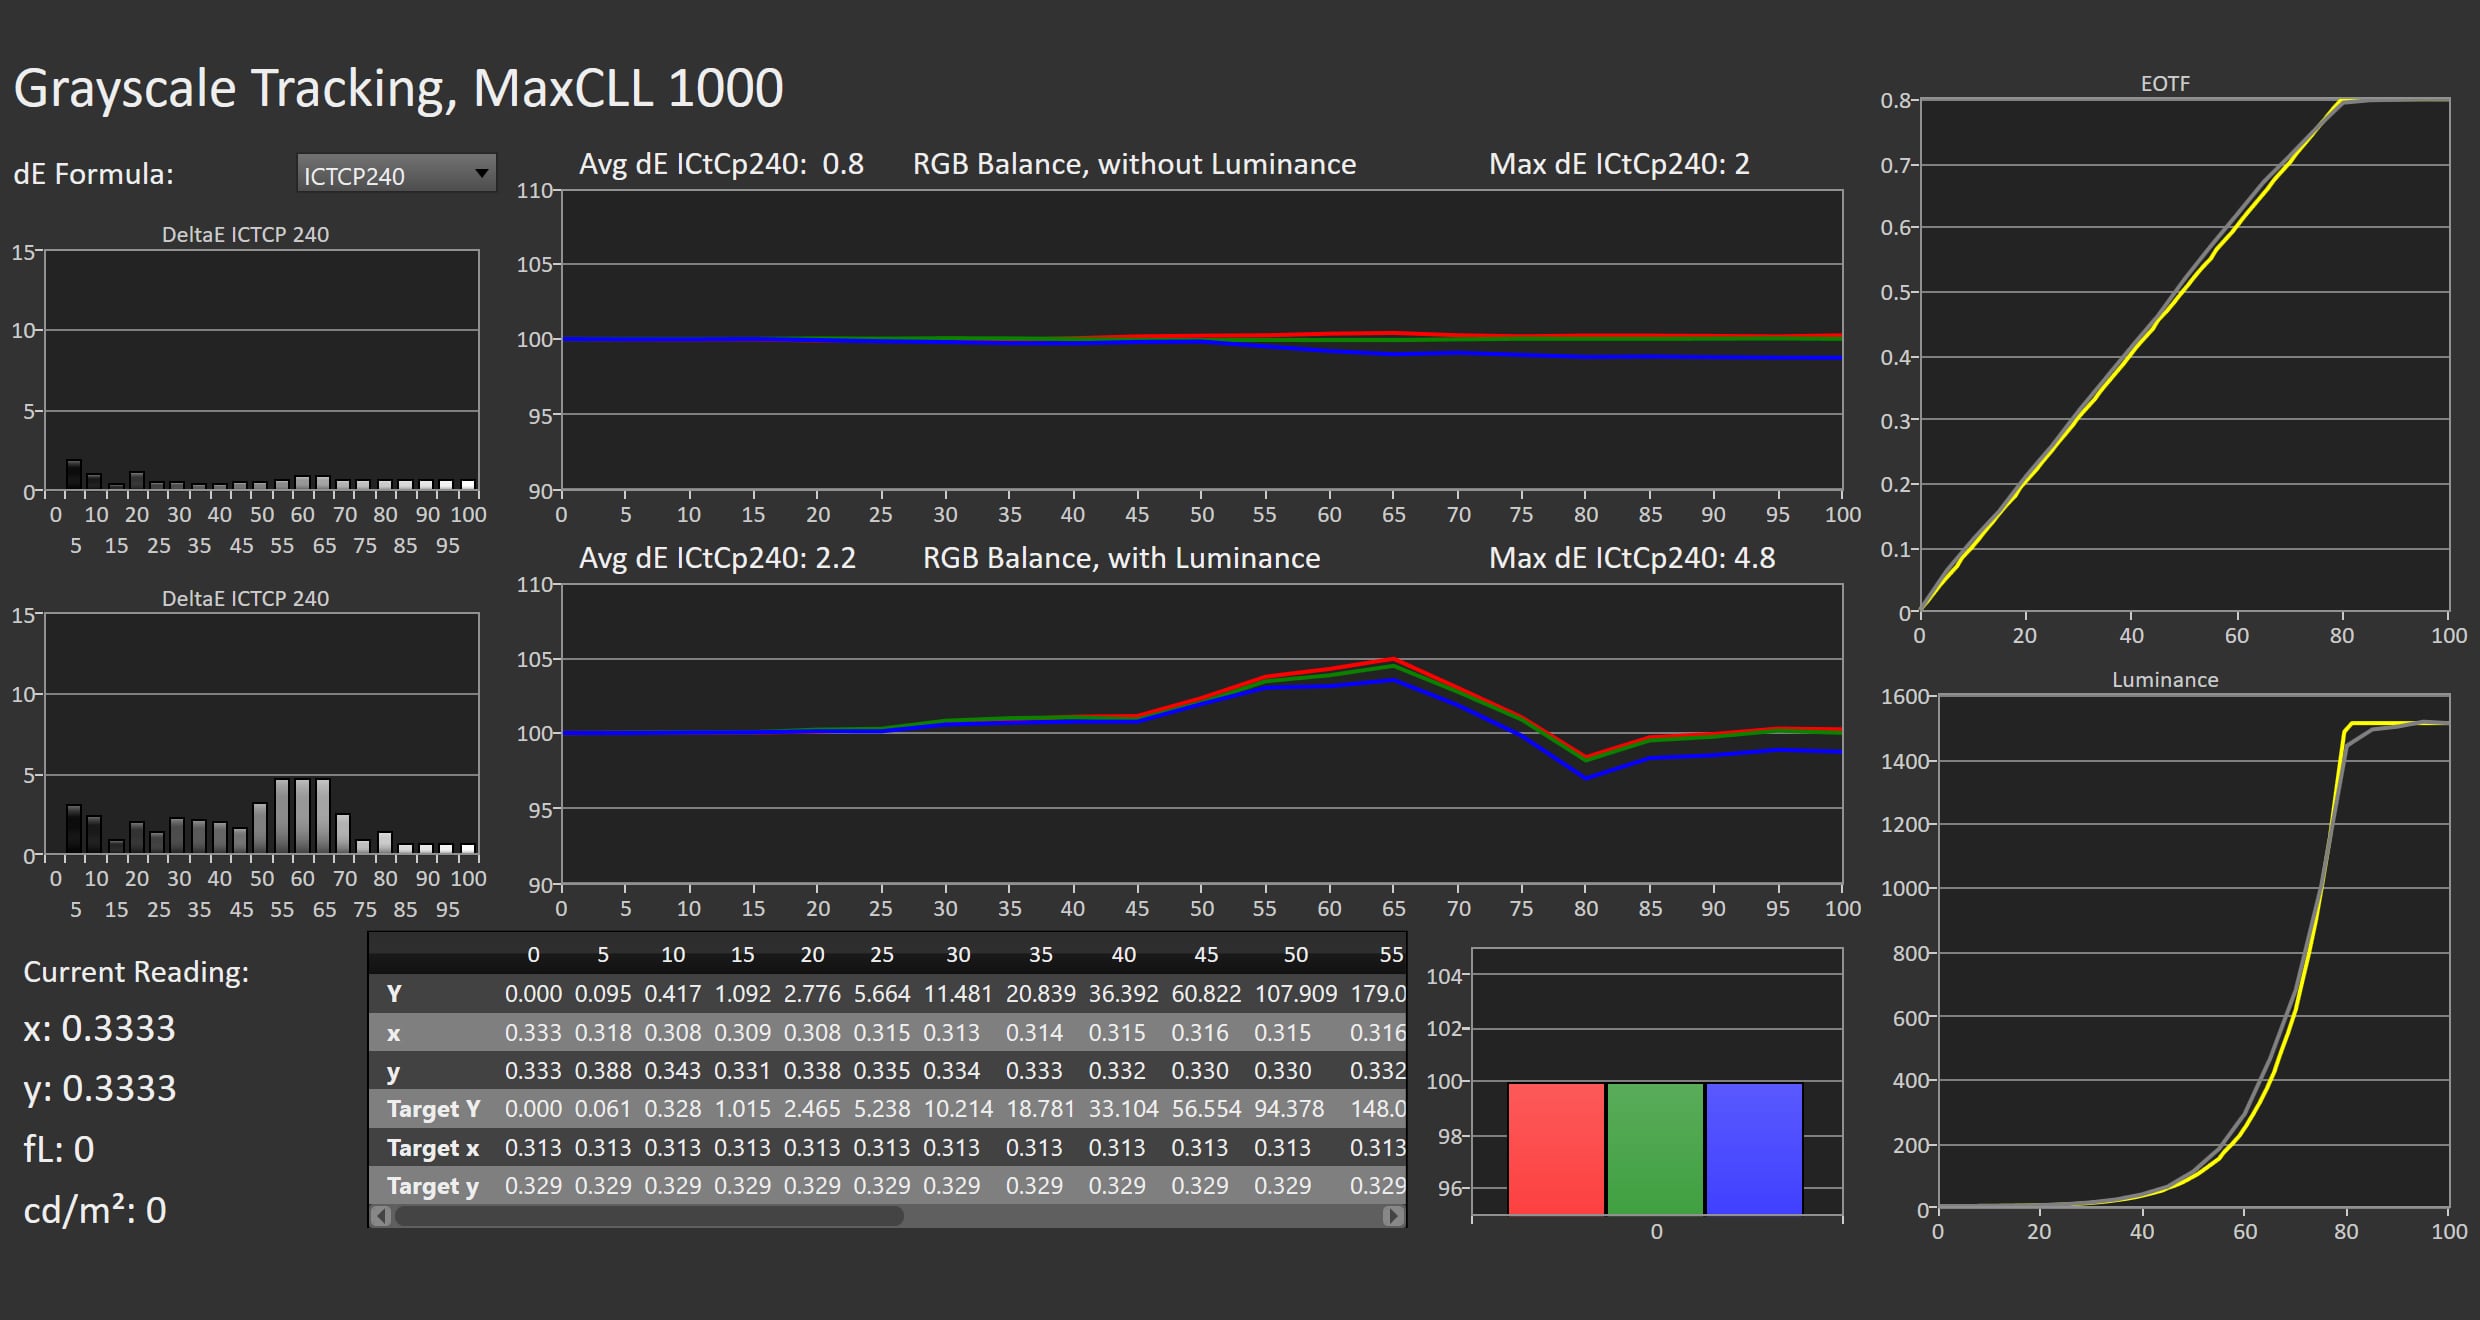Click the RGB Balance, without Luminance title
Image resolution: width=2480 pixels, height=1320 pixels.
pos(1134,164)
